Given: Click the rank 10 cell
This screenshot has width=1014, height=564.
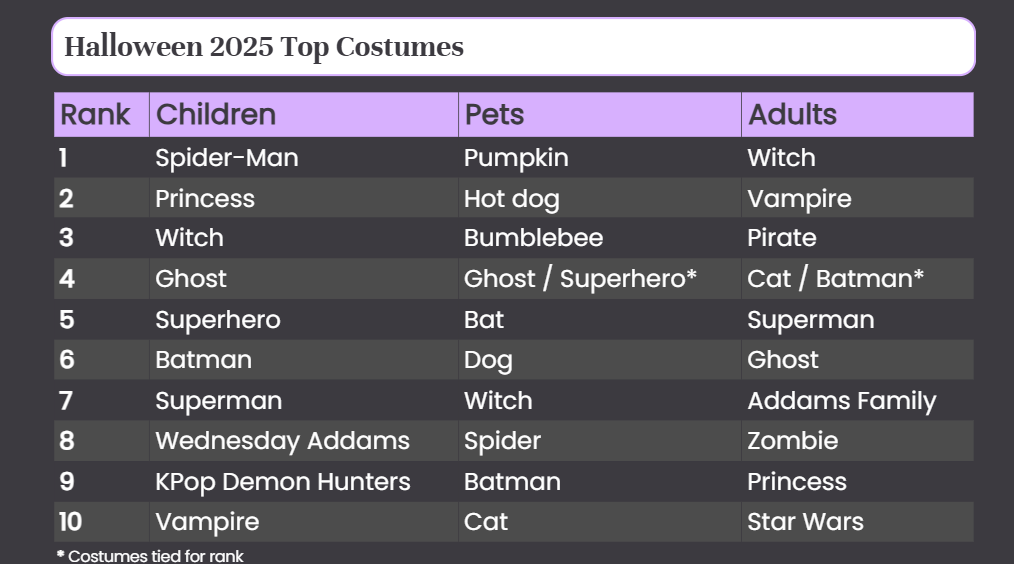Looking at the screenshot, I should point(102,522).
